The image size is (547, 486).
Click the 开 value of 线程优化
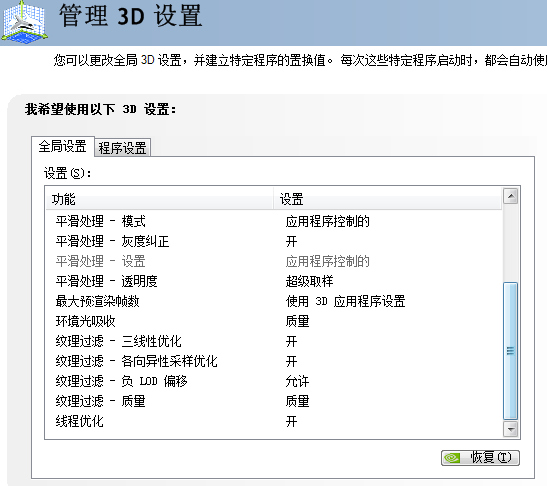tap(291, 421)
